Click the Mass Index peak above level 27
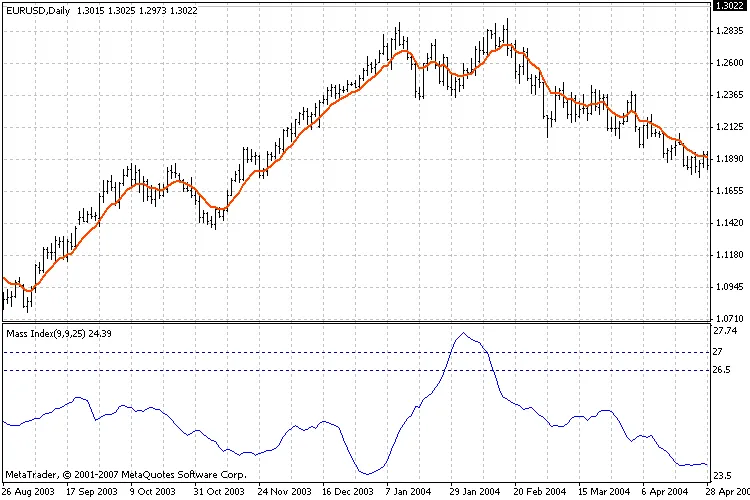Screen dimensions: 750x500 (462, 334)
